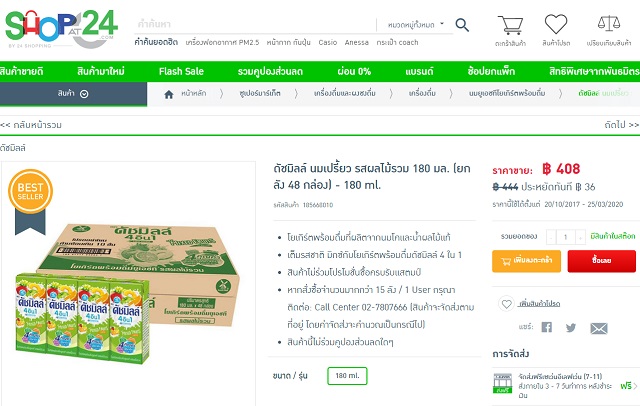The image size is (640, 406).
Task: Open the Flash Sale menu item
Action: point(181,71)
